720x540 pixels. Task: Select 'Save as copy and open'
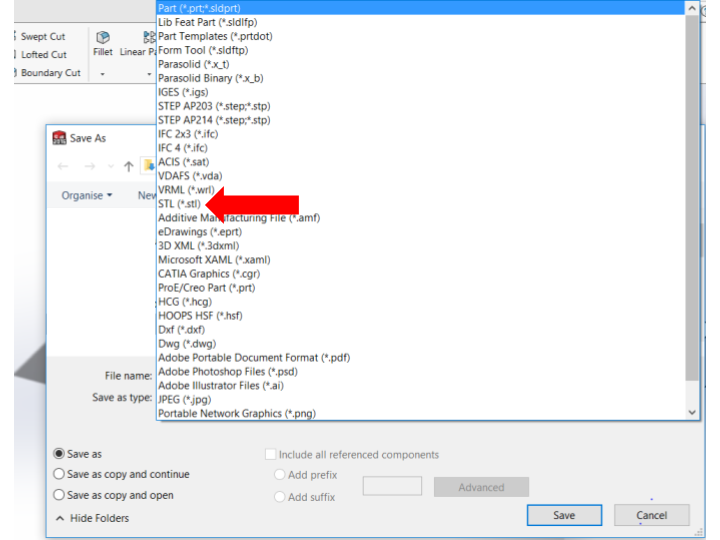59,495
